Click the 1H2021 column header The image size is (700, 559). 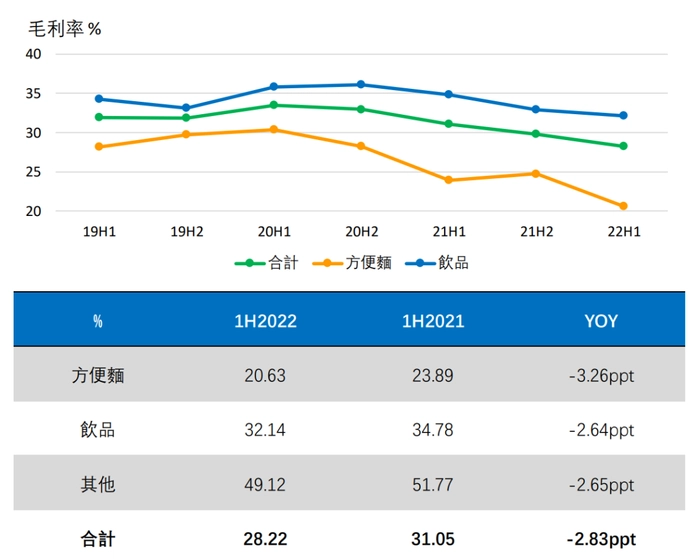tap(432, 321)
